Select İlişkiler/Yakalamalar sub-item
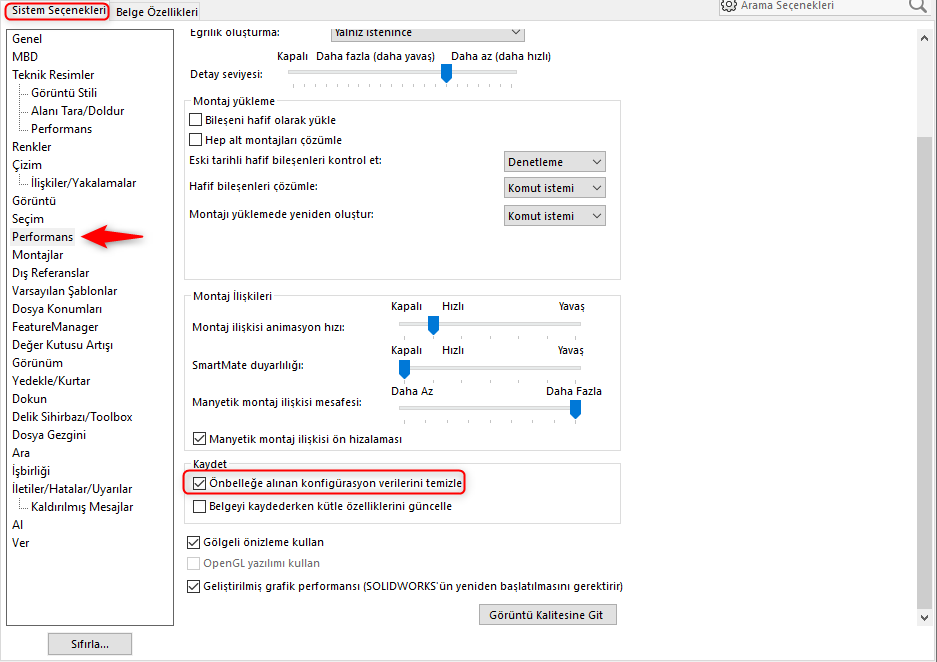 coord(84,183)
